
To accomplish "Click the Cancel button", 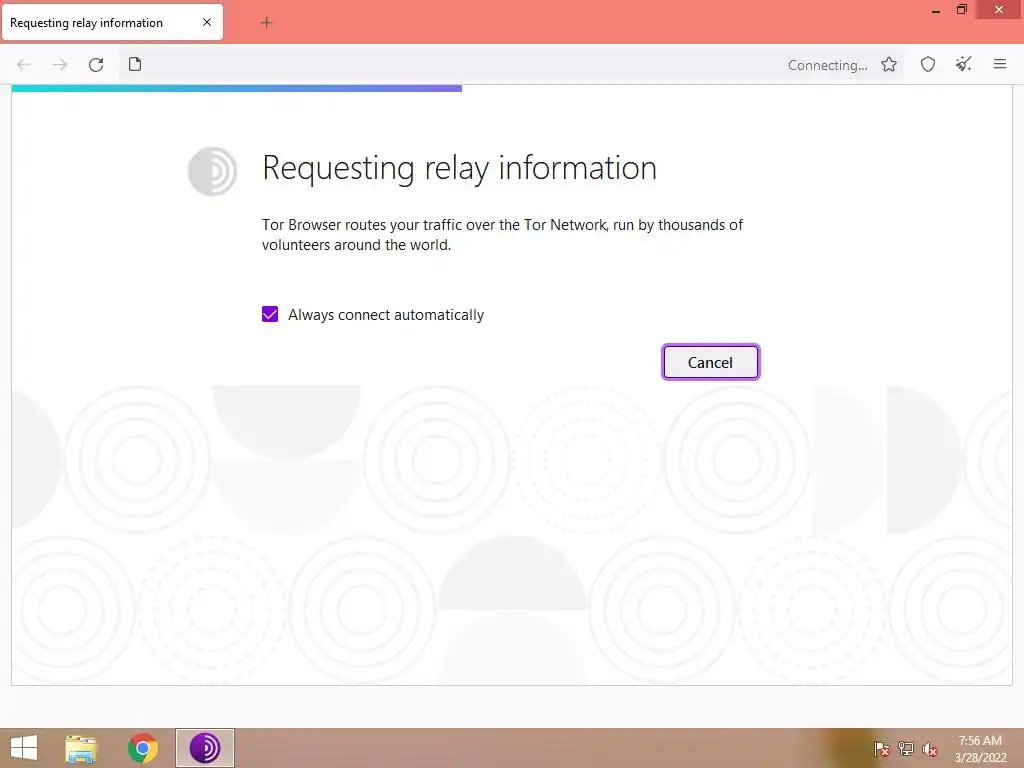I will [x=711, y=362].
